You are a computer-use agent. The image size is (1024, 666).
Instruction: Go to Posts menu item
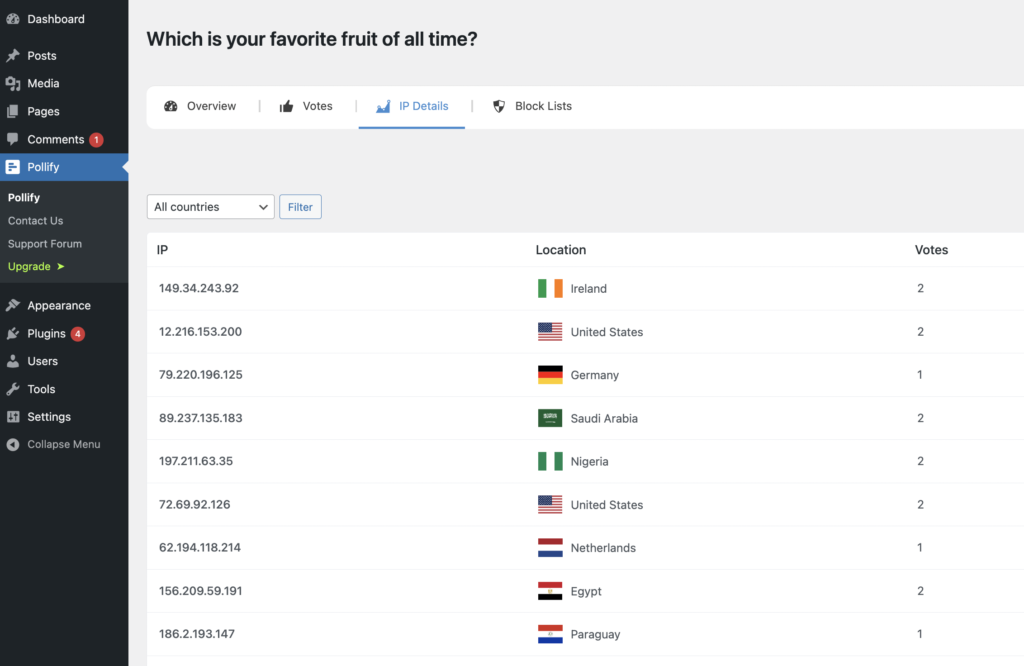64,56
